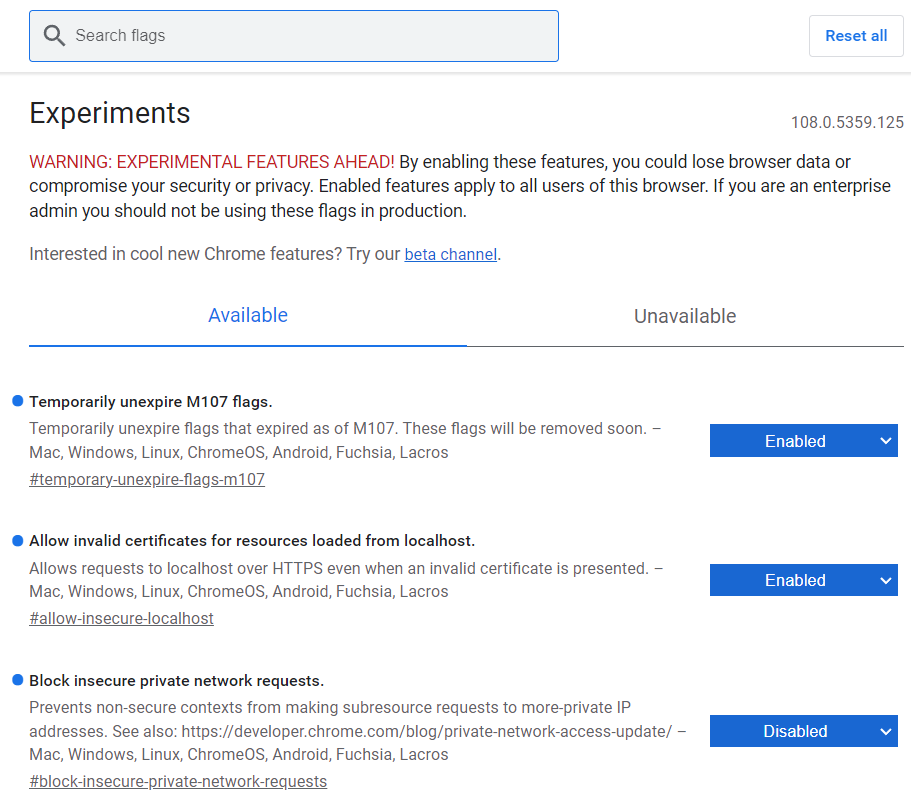Open the Temporarily unexpire M107 flags dropdown
The image size is (911, 810).
click(803, 441)
